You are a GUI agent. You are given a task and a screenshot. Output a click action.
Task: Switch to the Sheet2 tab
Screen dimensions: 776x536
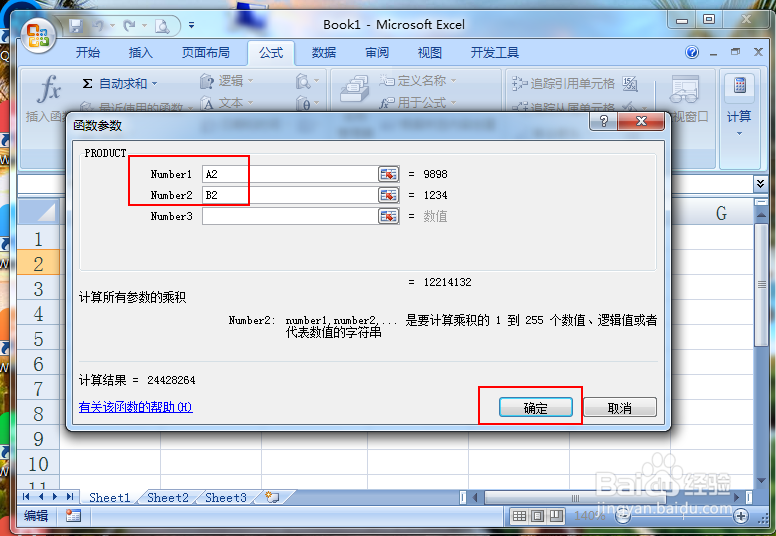[168, 497]
